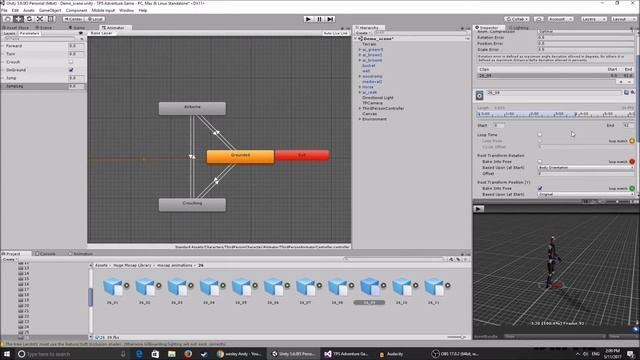The height and width of the screenshot is (360, 640).
Task: Toggle Root Transform Rotation Bake Into Pose
Action: click(540, 162)
